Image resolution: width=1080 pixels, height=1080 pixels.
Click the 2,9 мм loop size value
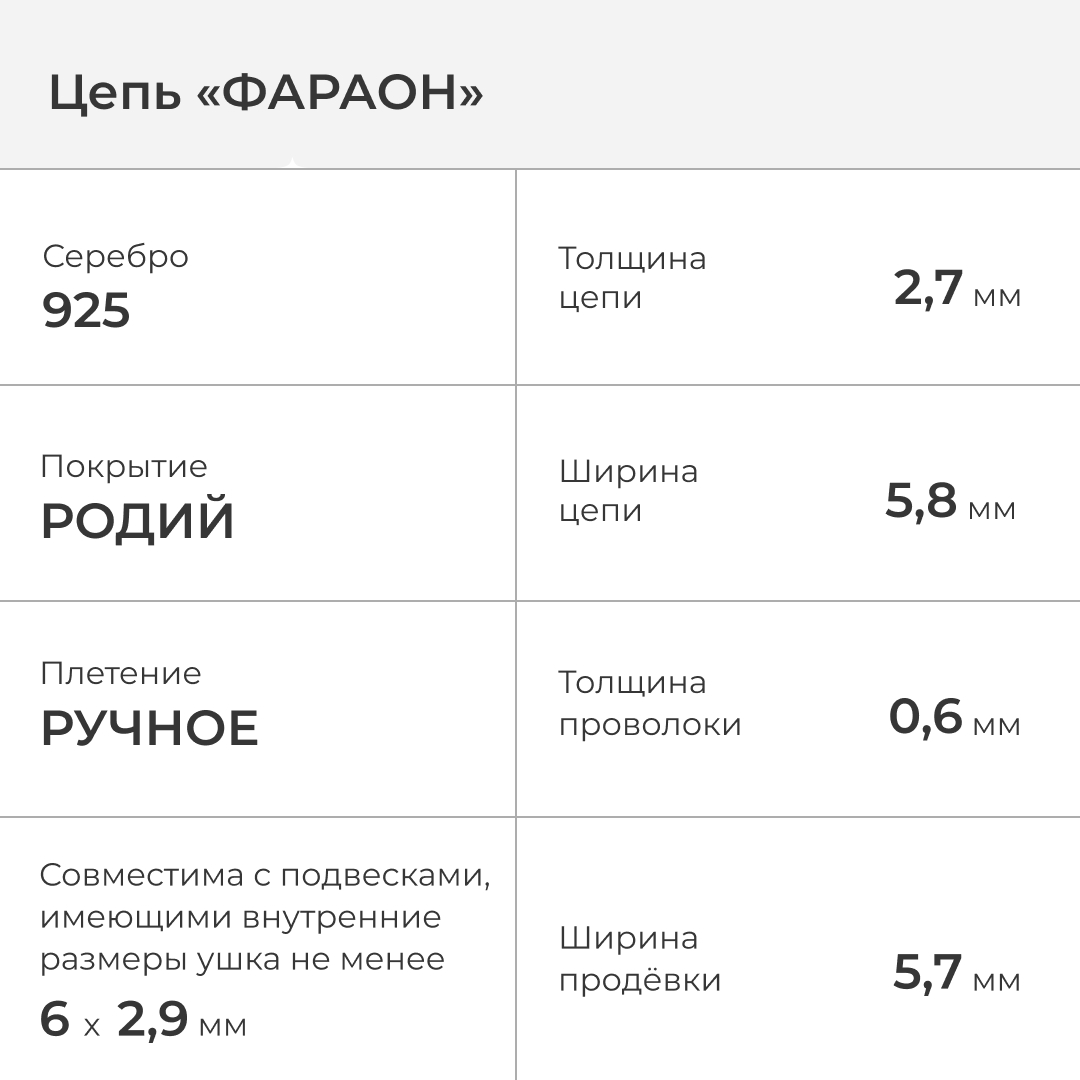pos(182,1021)
